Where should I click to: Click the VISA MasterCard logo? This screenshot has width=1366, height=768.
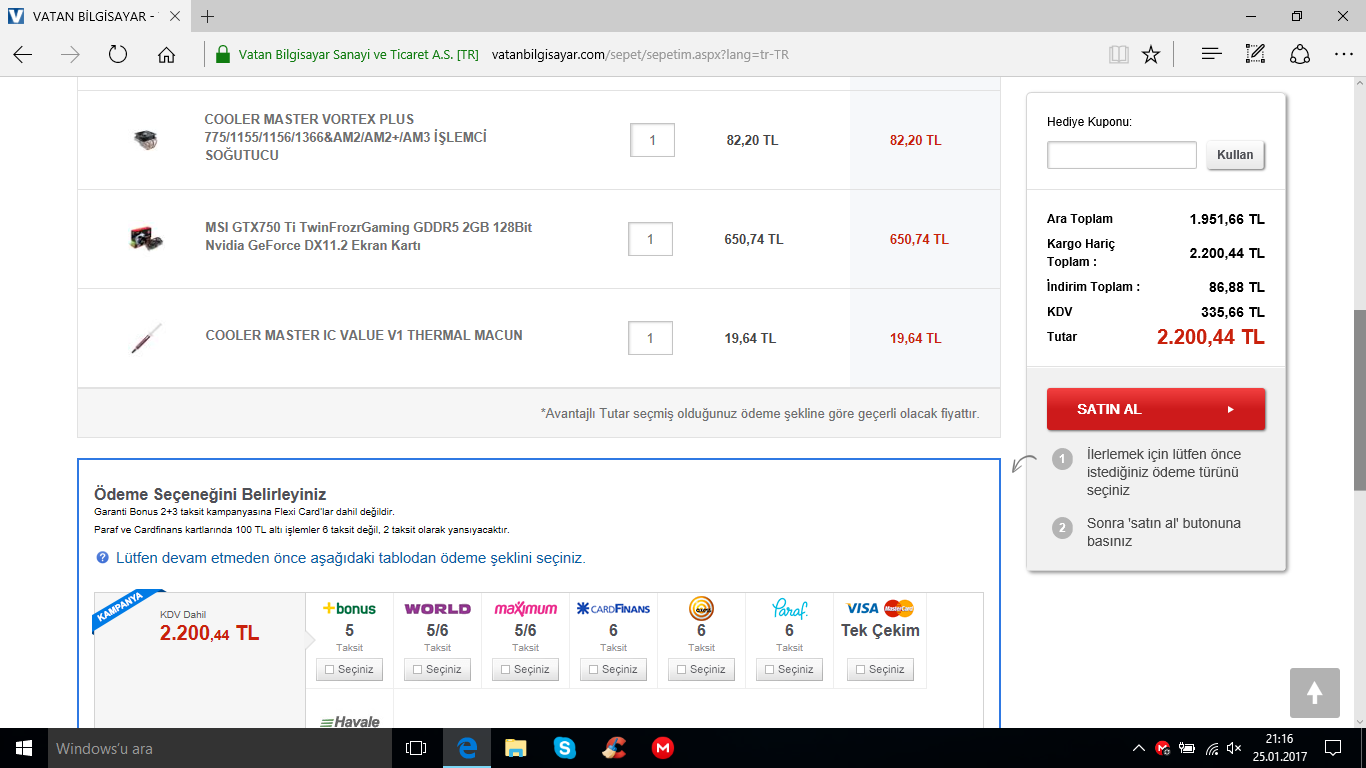(880, 608)
